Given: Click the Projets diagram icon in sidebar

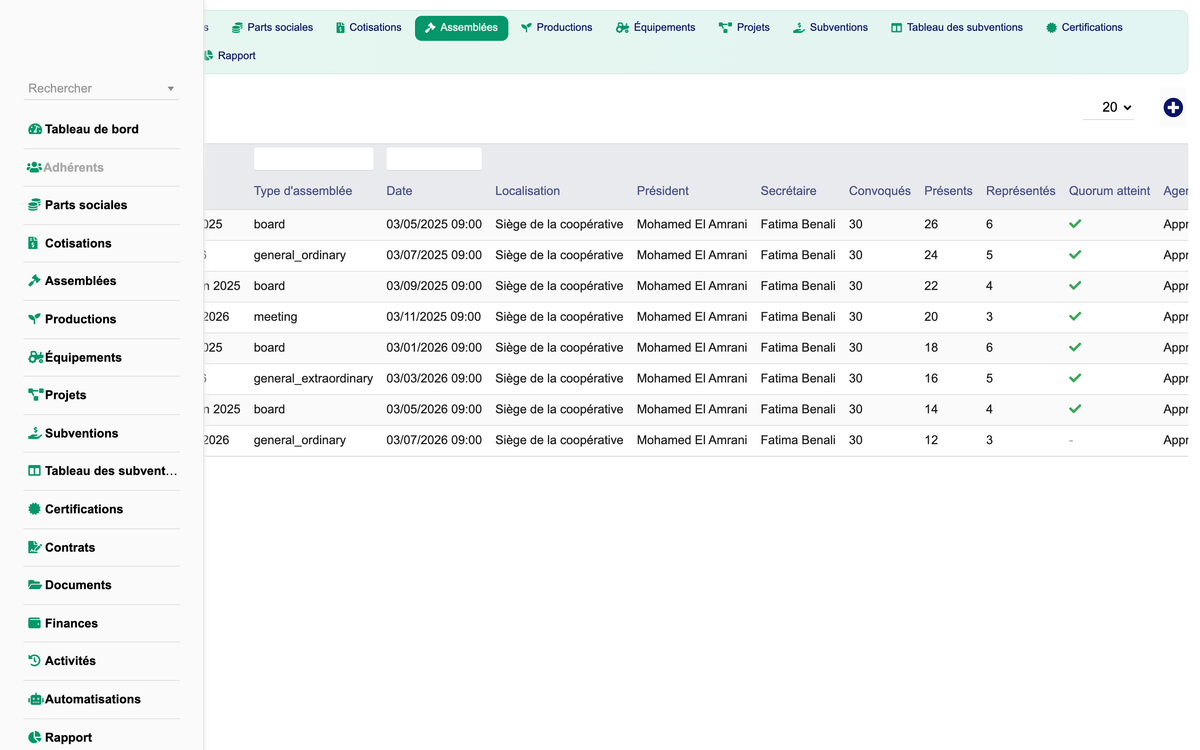Looking at the screenshot, I should click(36, 395).
